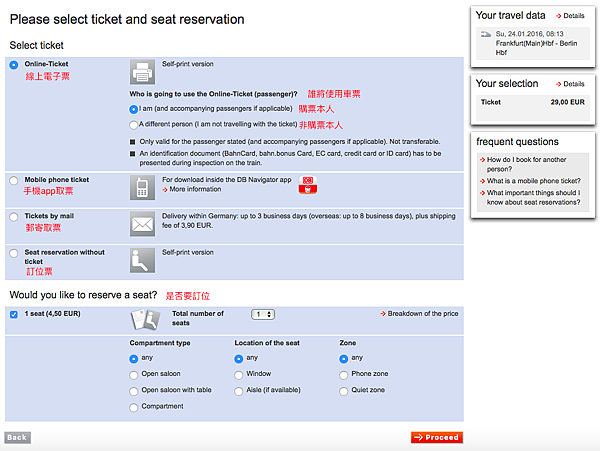The image size is (600, 451).
Task: Click the seat icon for reservation without ticket
Action: (141, 260)
